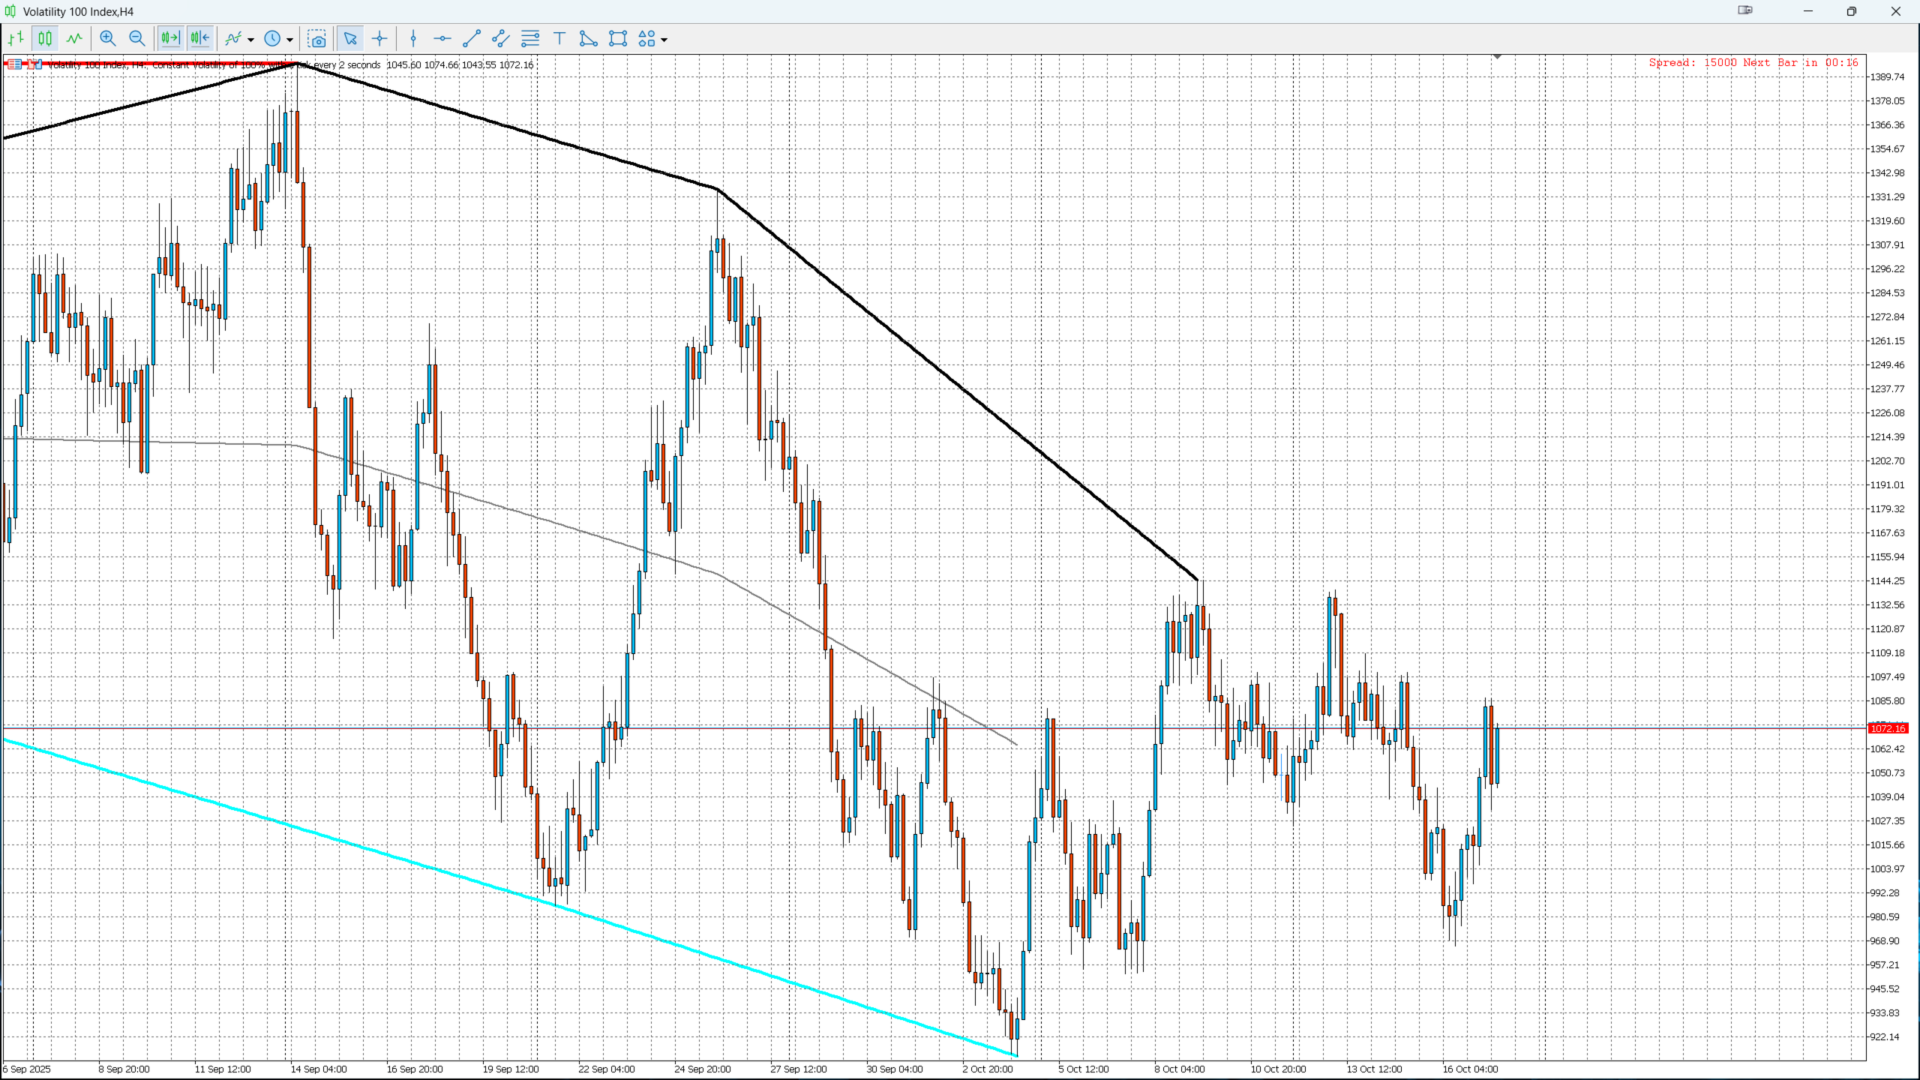
Task: Draw a vertical line
Action: 413,39
